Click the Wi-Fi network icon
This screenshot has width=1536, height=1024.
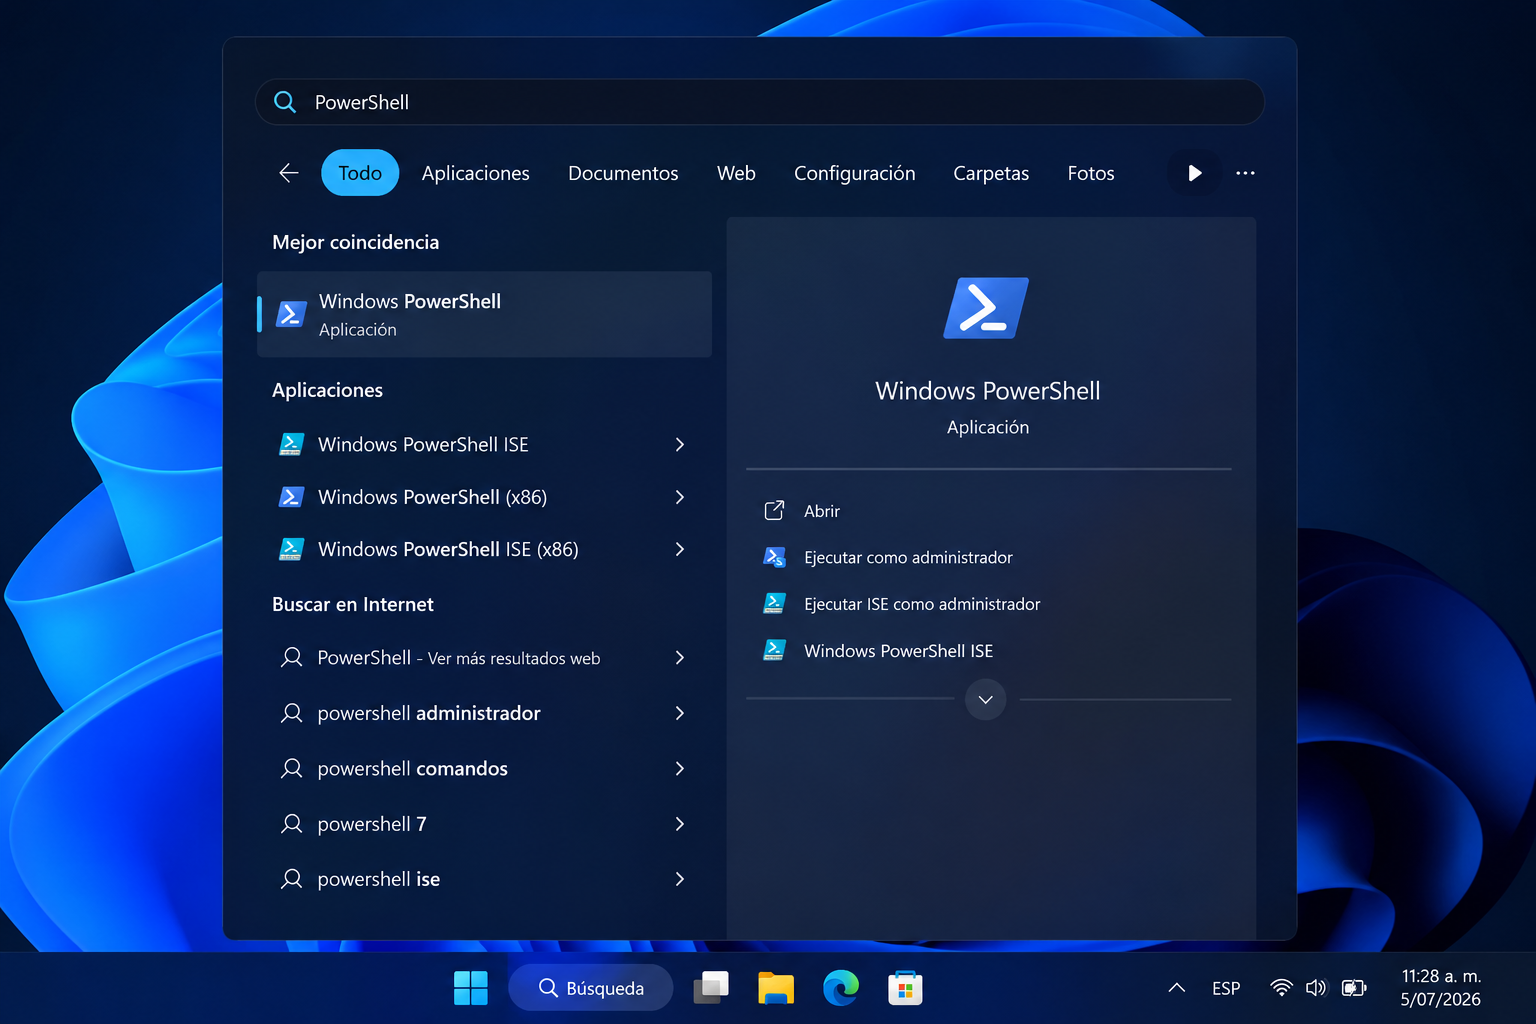point(1281,988)
